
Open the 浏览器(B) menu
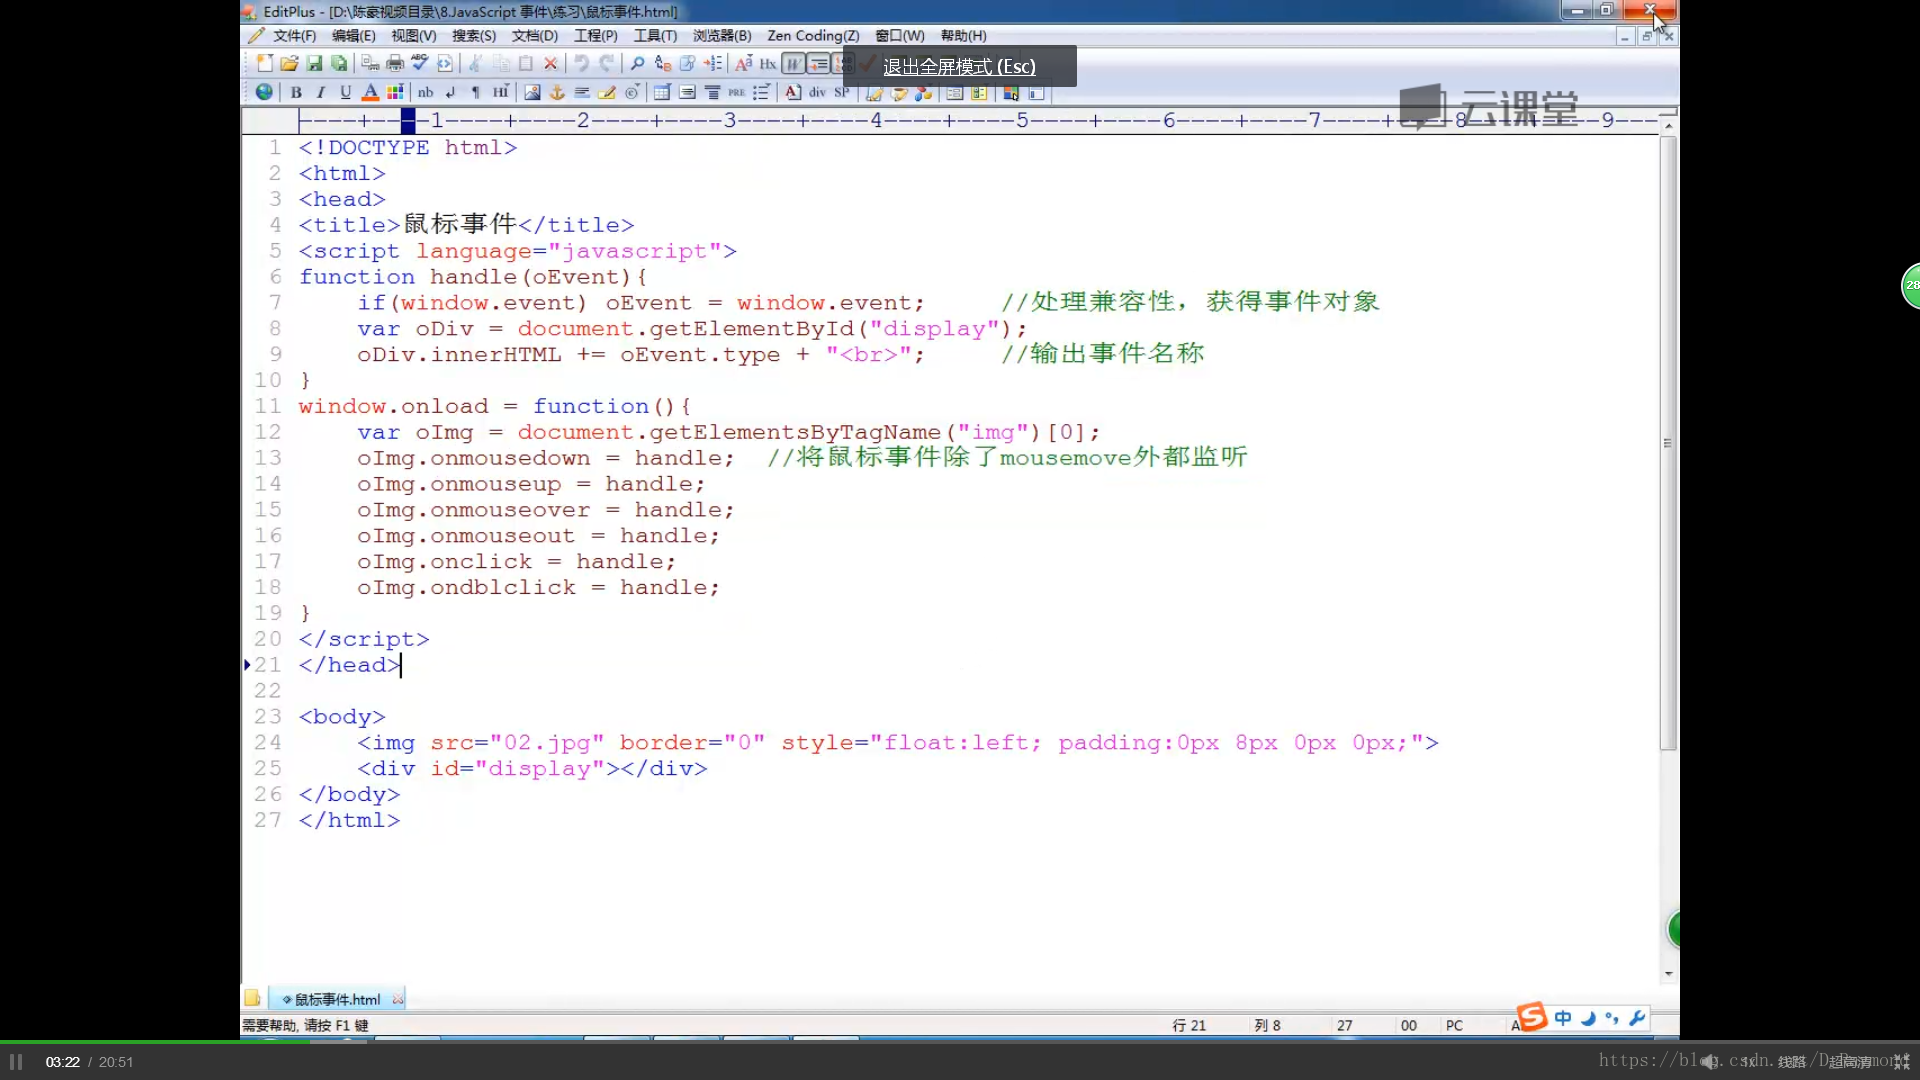tap(722, 36)
